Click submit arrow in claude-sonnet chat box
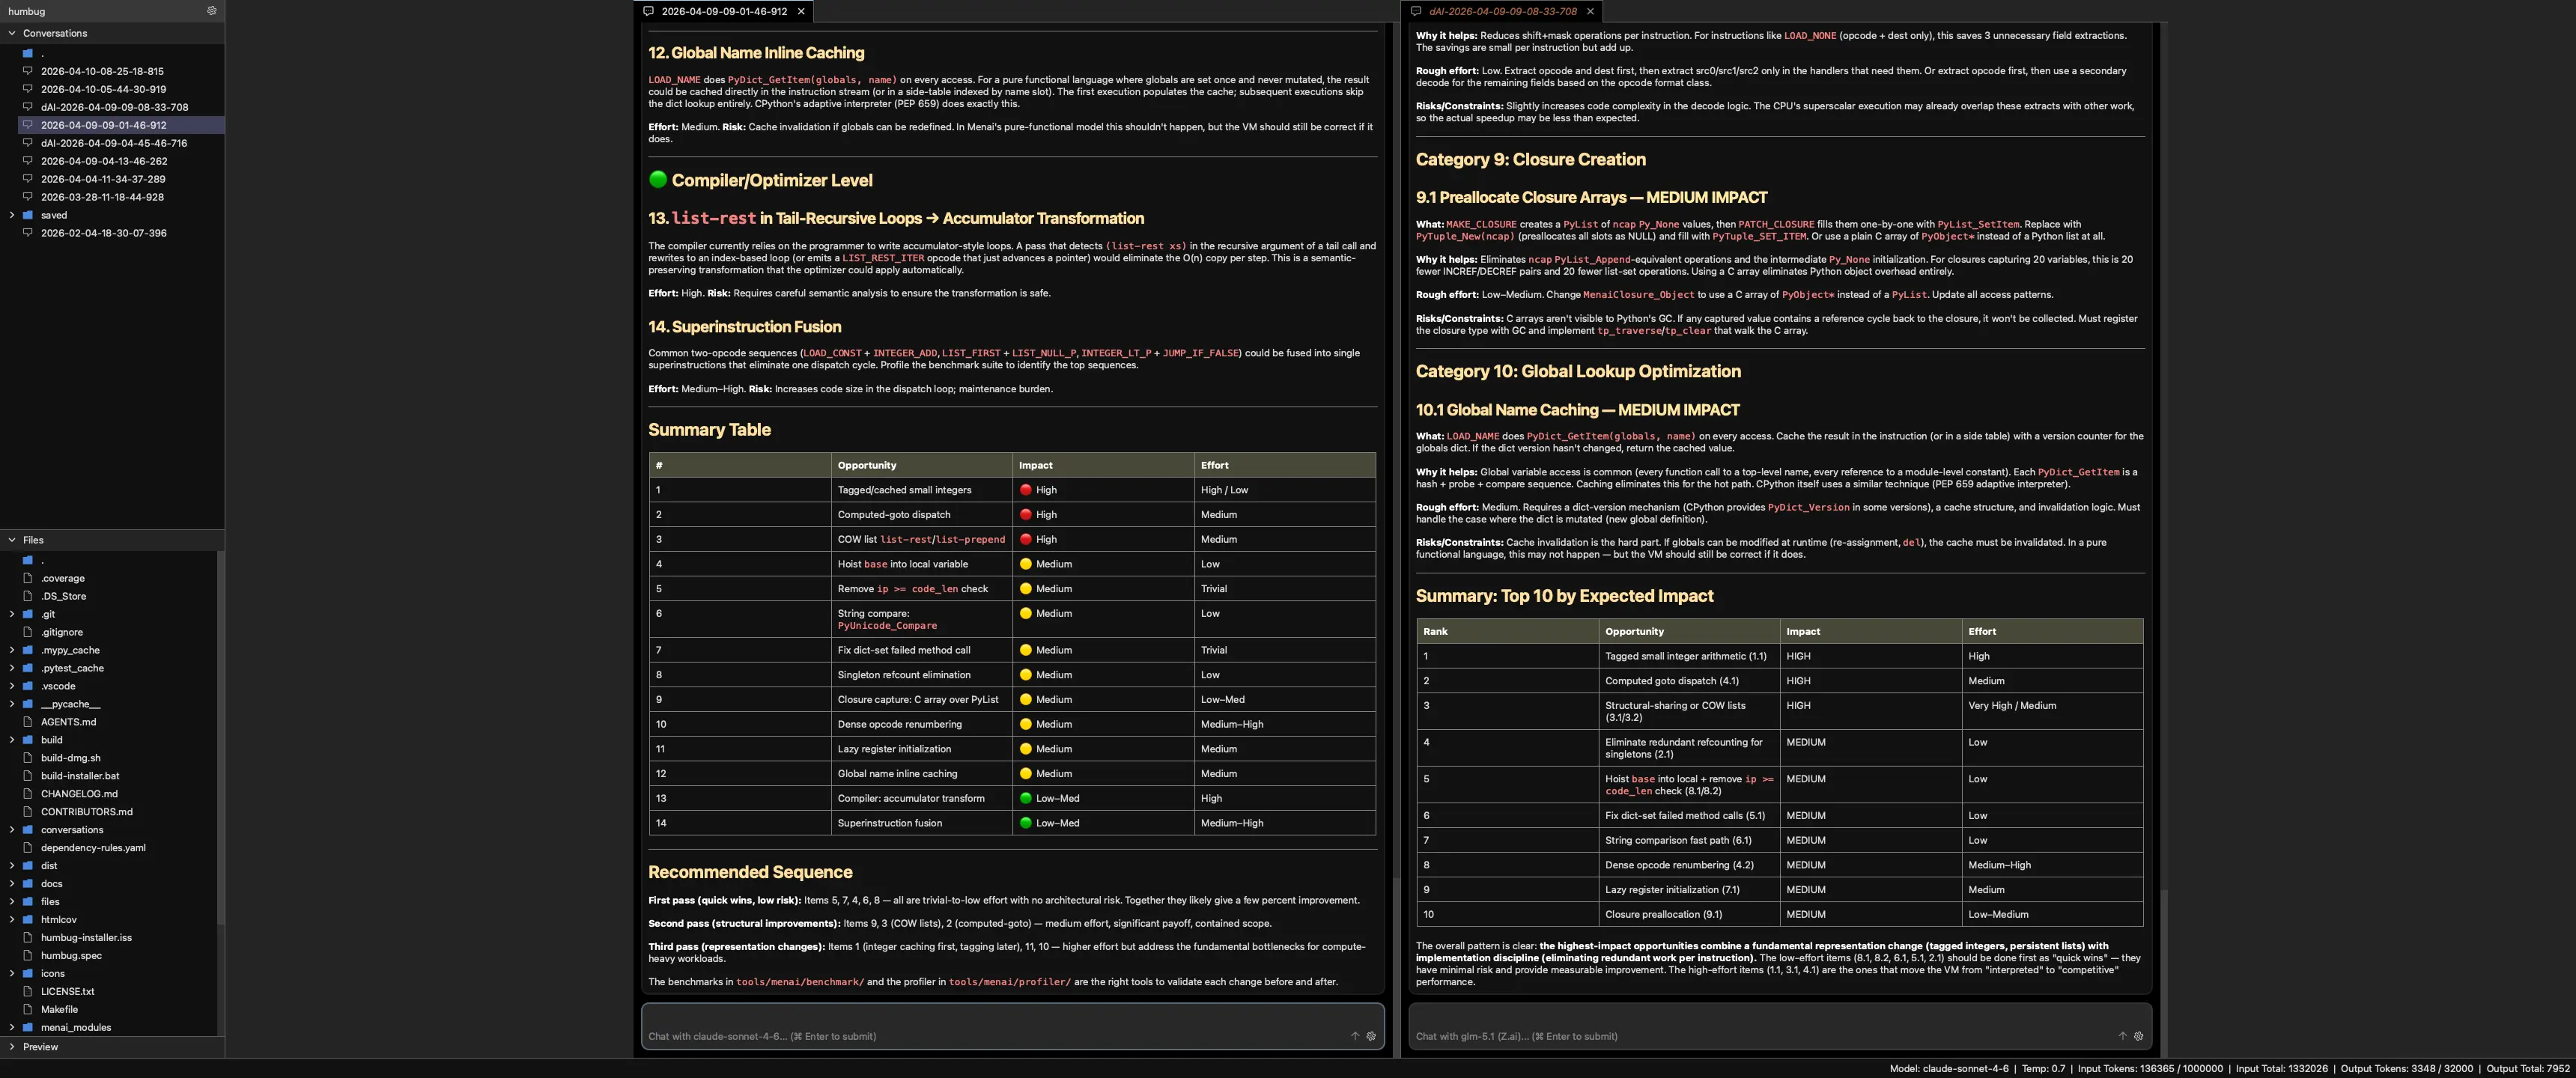2576x1078 pixels. pyautogui.click(x=1355, y=1036)
